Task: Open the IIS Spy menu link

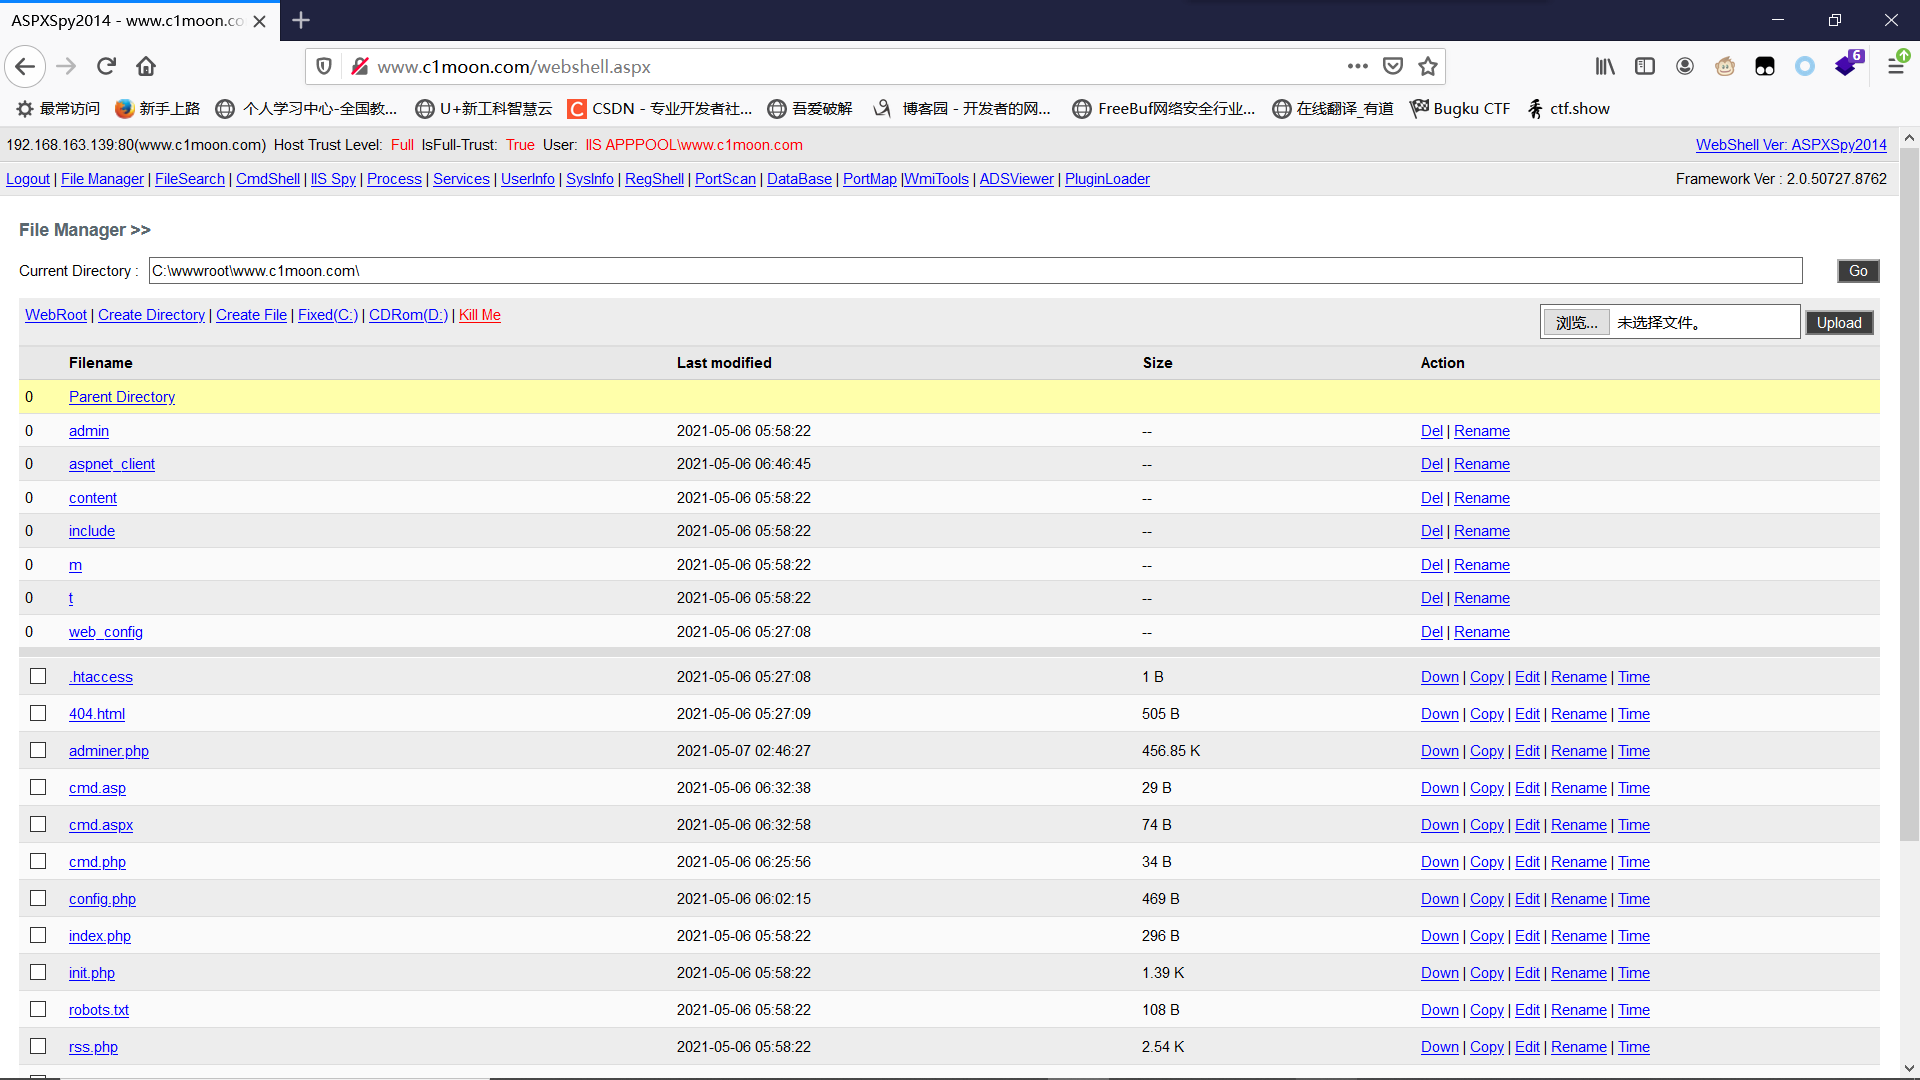Action: [333, 179]
